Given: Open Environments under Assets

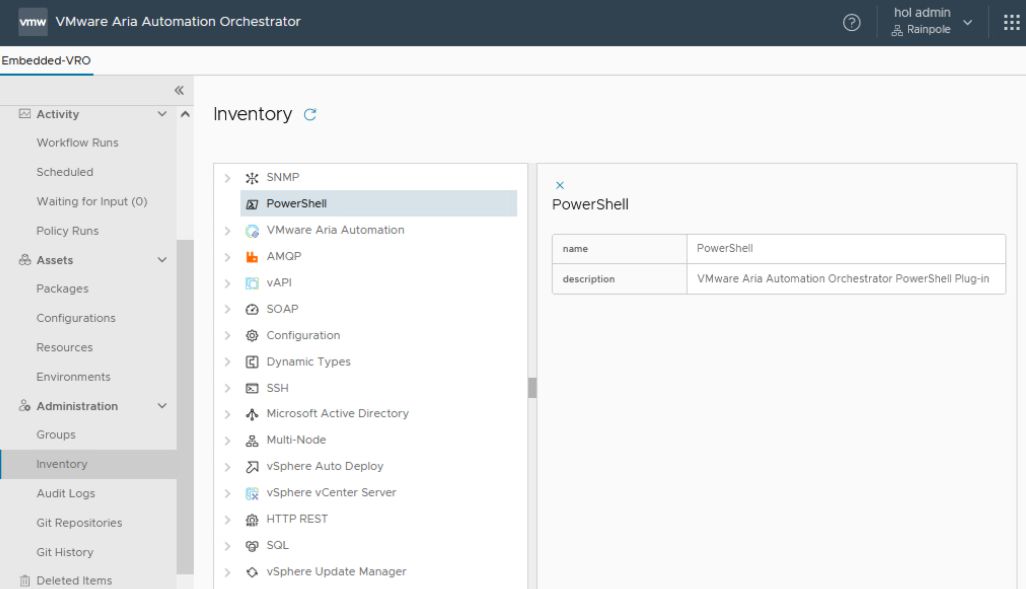Looking at the screenshot, I should (73, 377).
